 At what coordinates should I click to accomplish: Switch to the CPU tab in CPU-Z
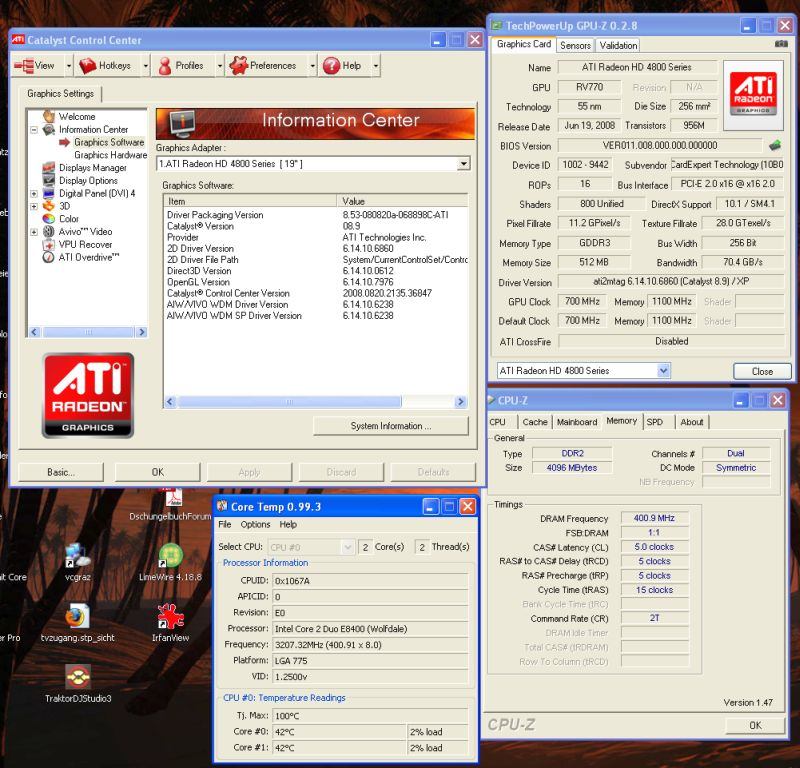[x=497, y=422]
